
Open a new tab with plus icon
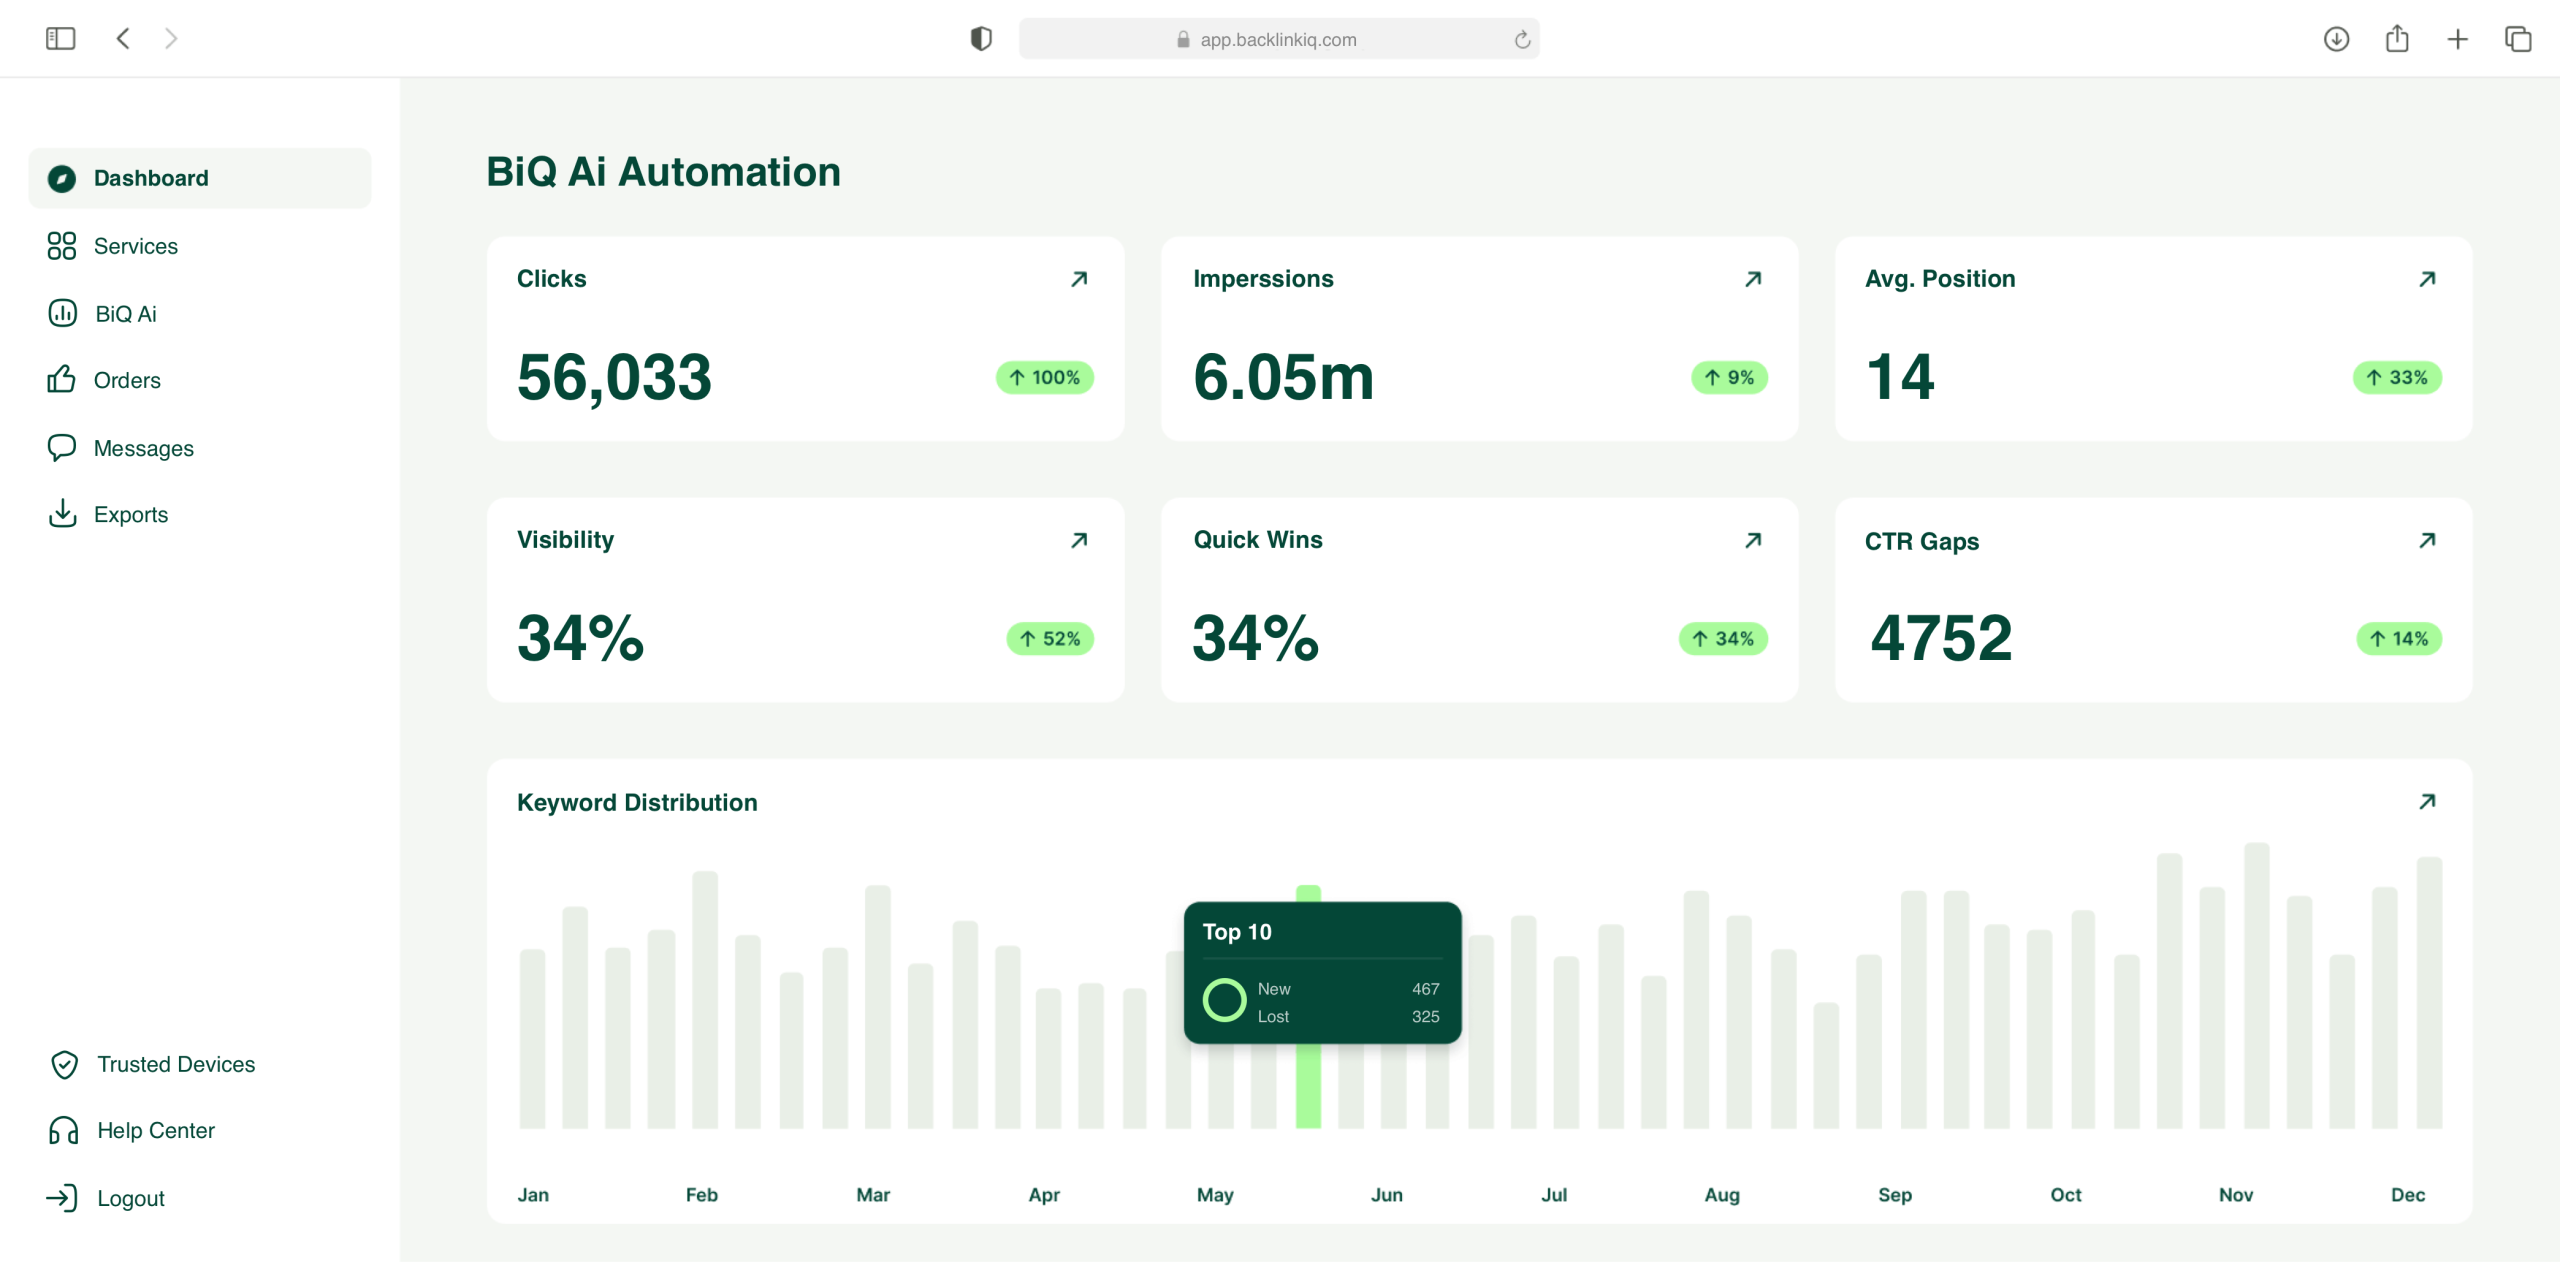(2457, 39)
